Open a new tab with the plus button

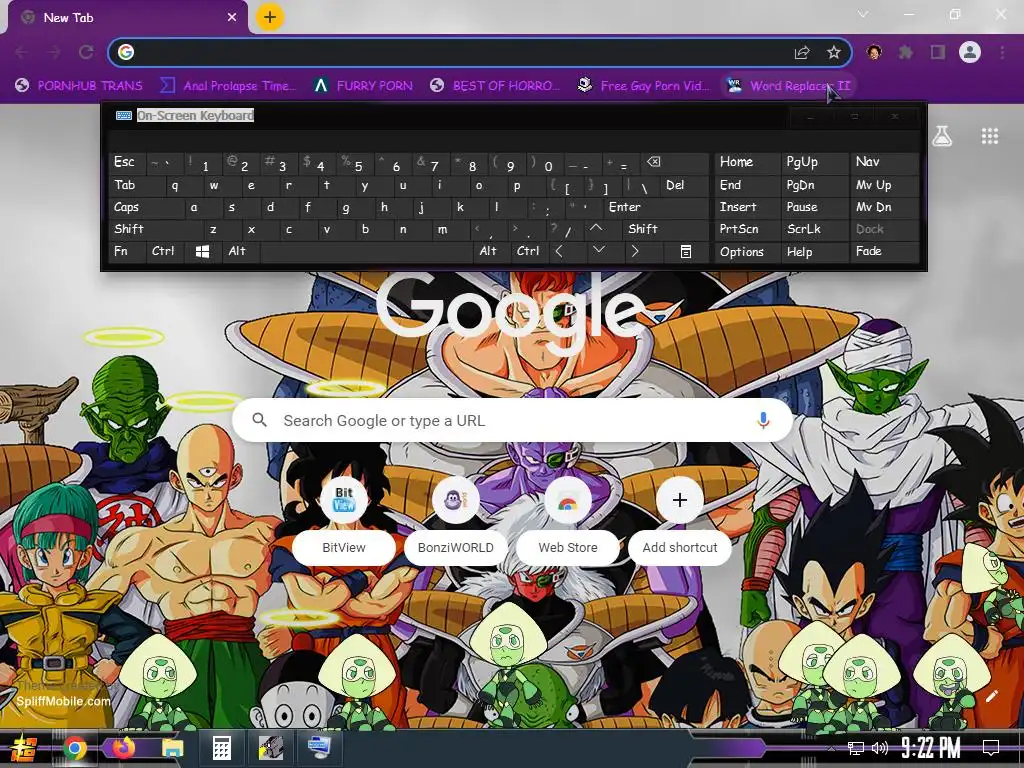(270, 17)
